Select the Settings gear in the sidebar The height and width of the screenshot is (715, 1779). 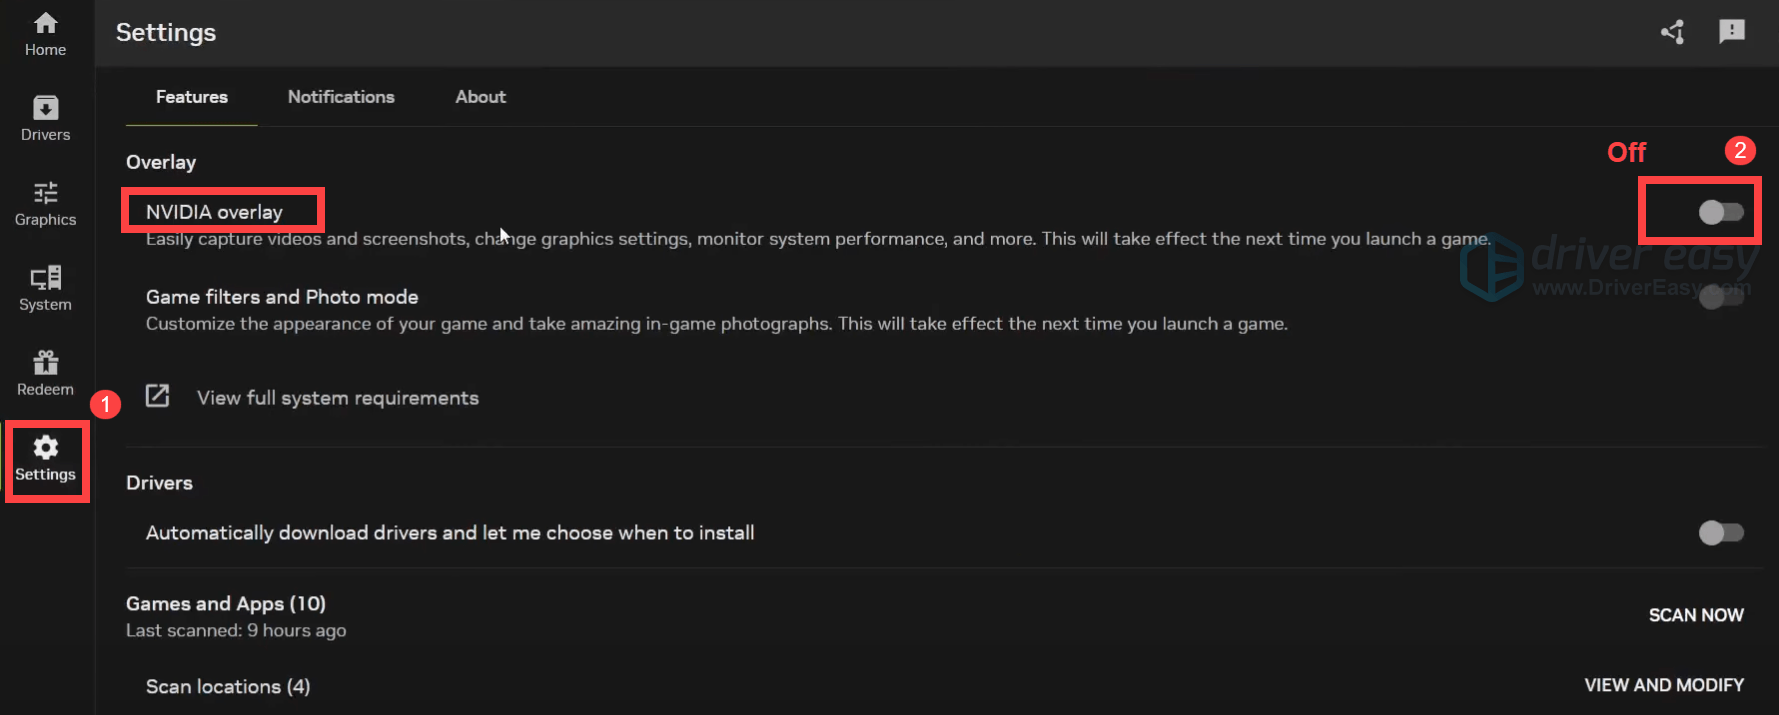pos(46,459)
